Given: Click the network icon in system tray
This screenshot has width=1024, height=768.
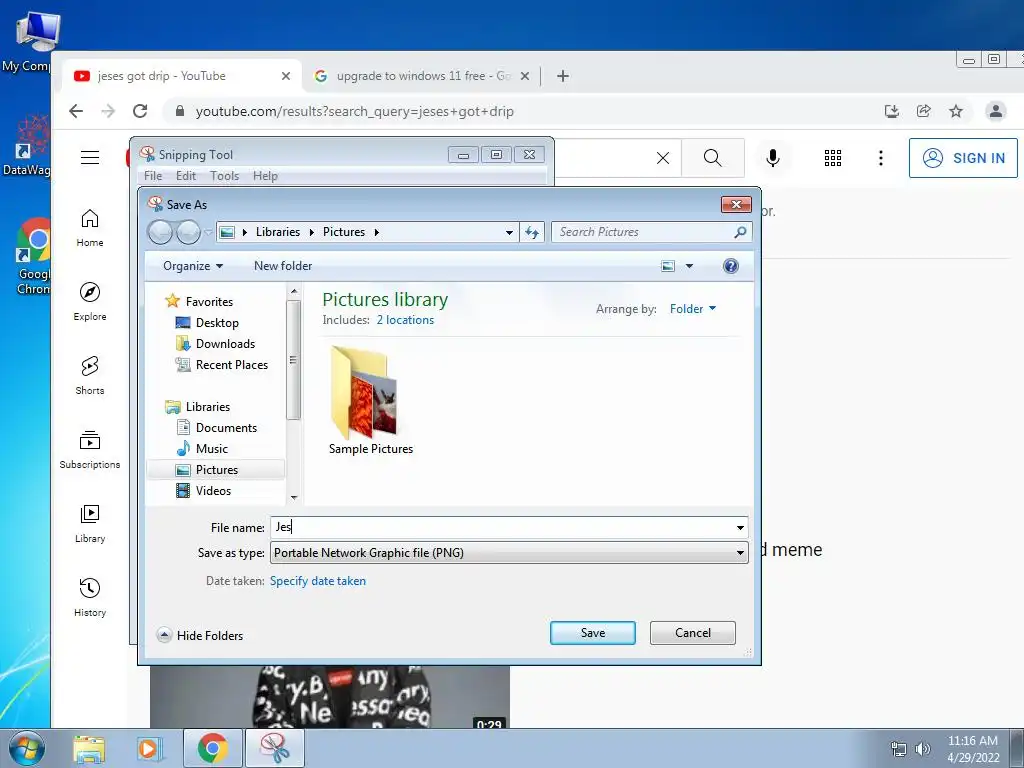Looking at the screenshot, I should pos(899,749).
